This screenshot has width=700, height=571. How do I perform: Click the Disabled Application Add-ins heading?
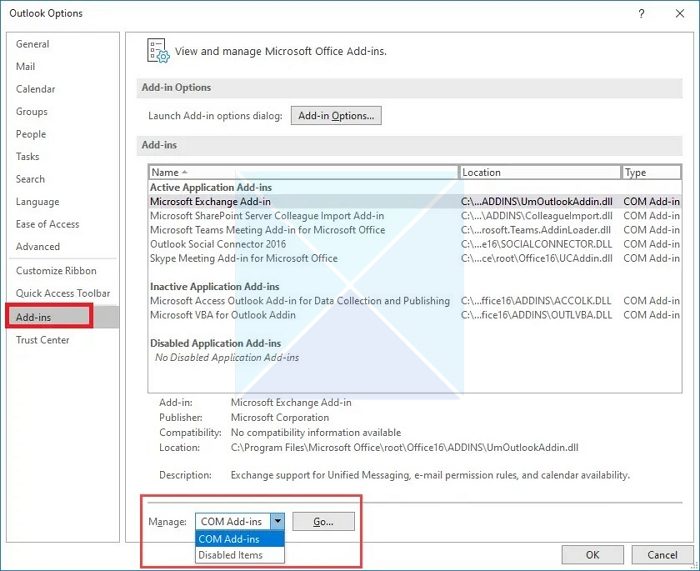[216, 343]
